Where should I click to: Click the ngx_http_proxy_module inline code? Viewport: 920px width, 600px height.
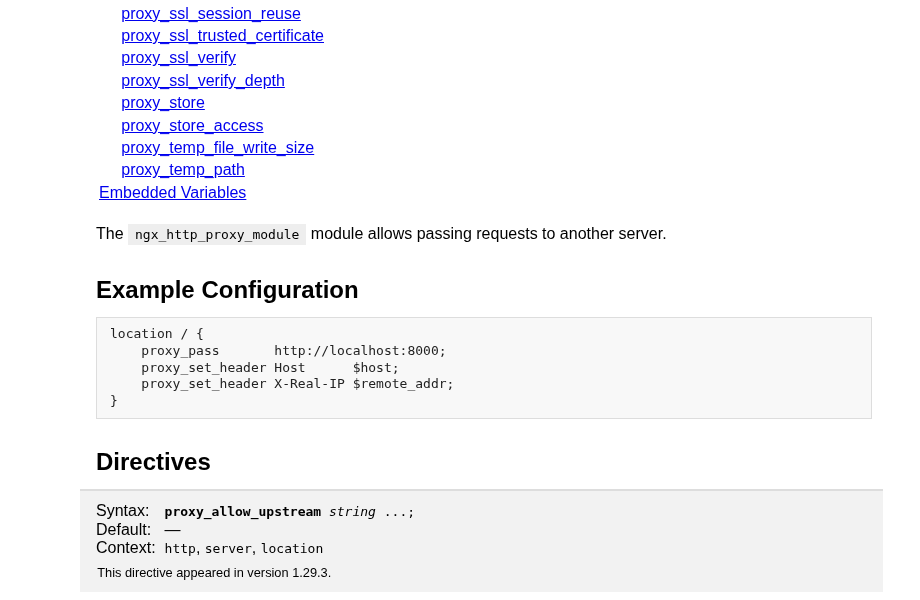[217, 235]
